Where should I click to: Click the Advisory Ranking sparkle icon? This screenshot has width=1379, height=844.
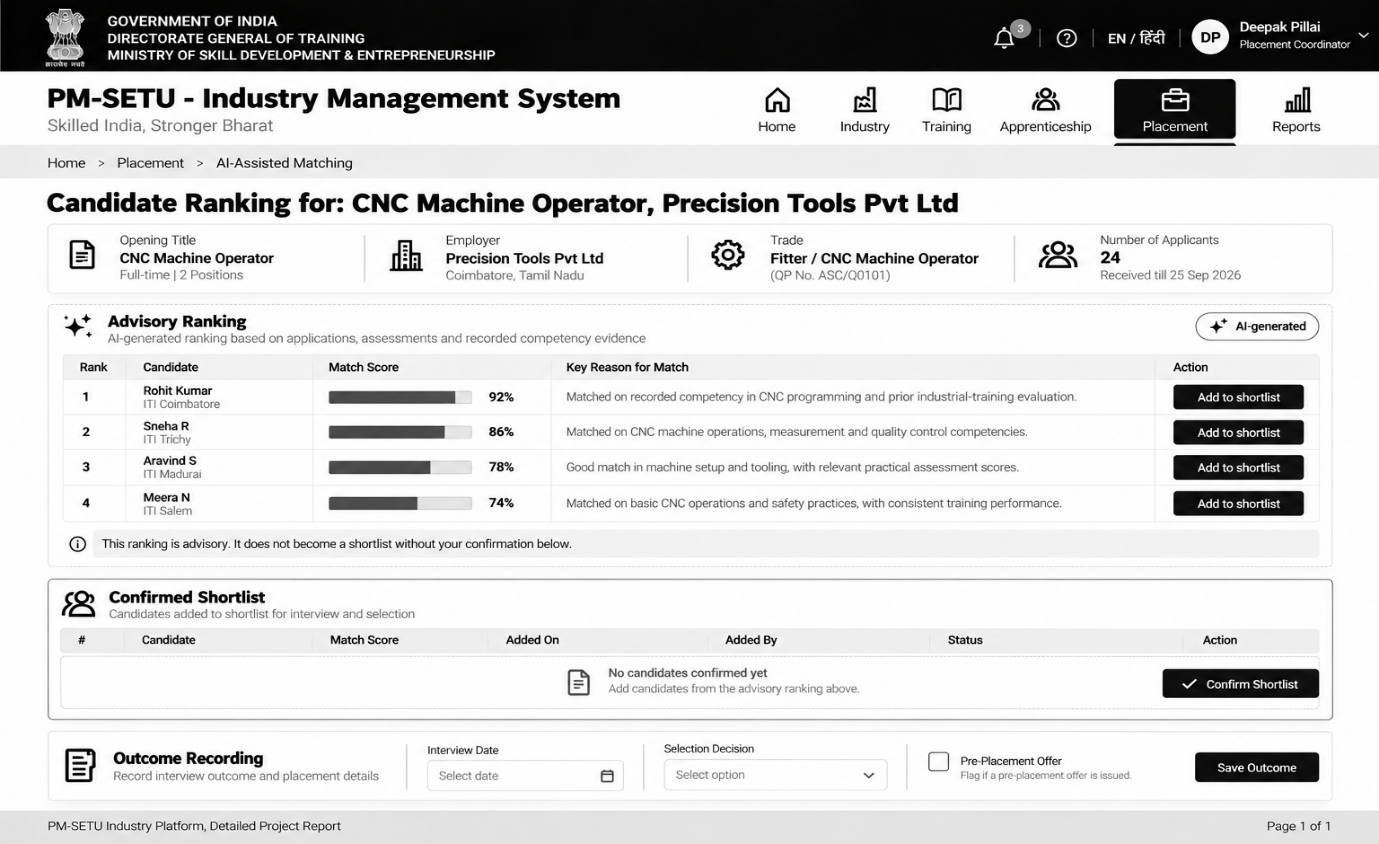[78, 326]
